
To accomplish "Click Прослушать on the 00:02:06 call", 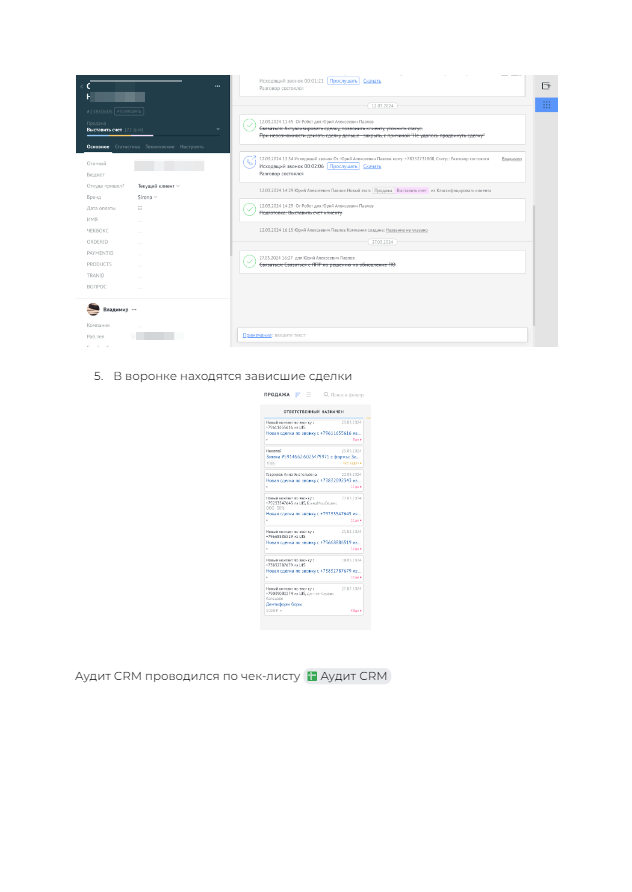I will click(344, 166).
